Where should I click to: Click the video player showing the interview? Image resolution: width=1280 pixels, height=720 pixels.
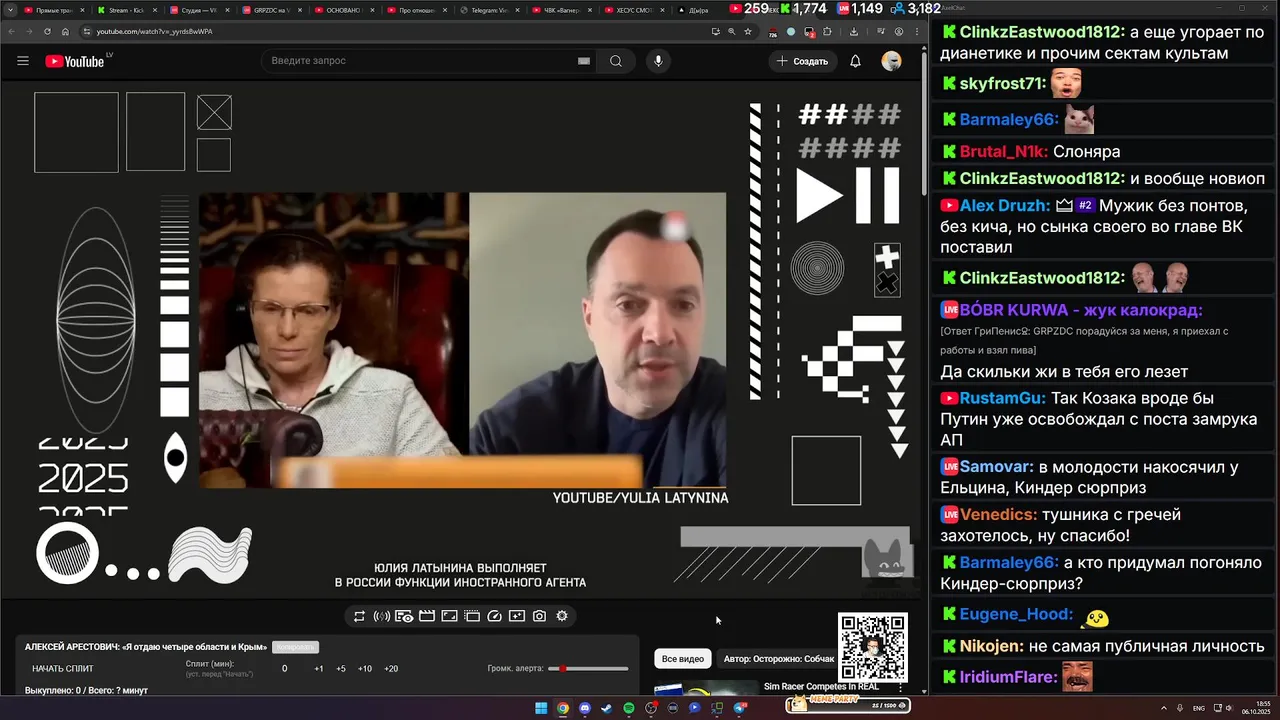462,340
